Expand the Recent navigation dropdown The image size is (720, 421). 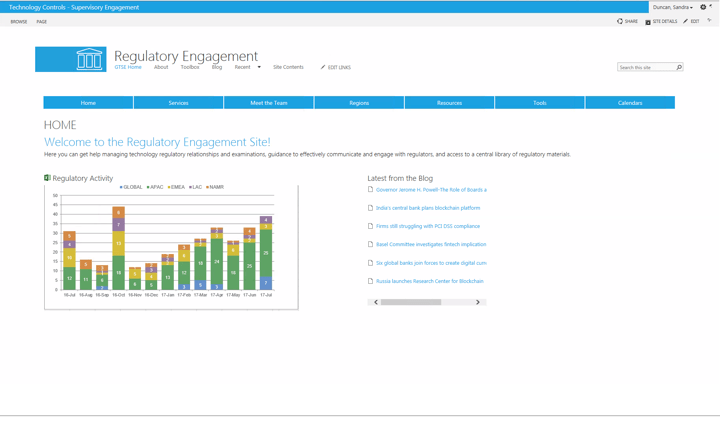(x=259, y=67)
